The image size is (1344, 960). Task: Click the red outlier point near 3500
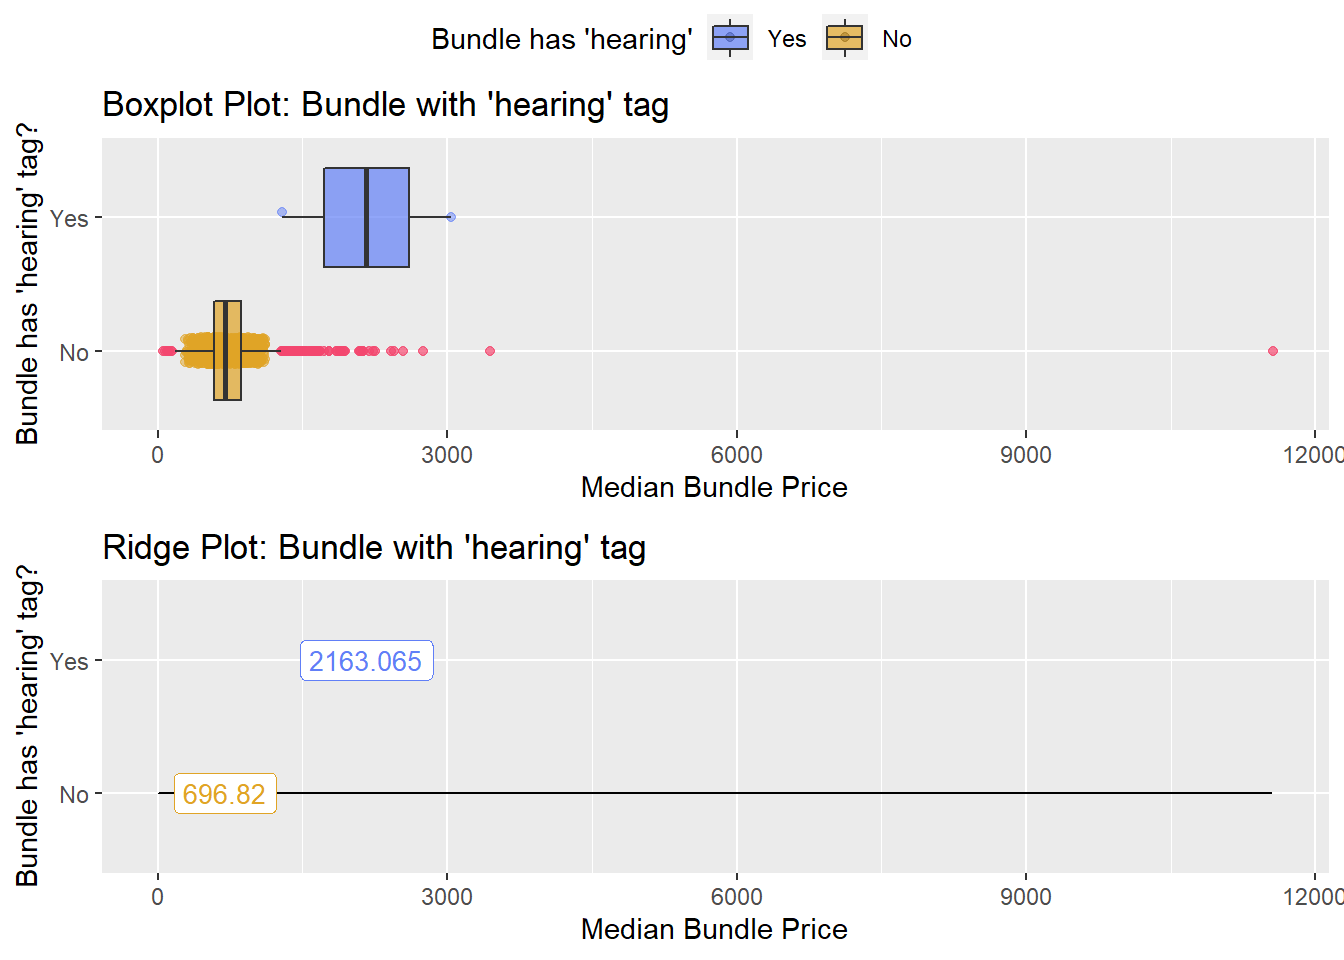[490, 351]
